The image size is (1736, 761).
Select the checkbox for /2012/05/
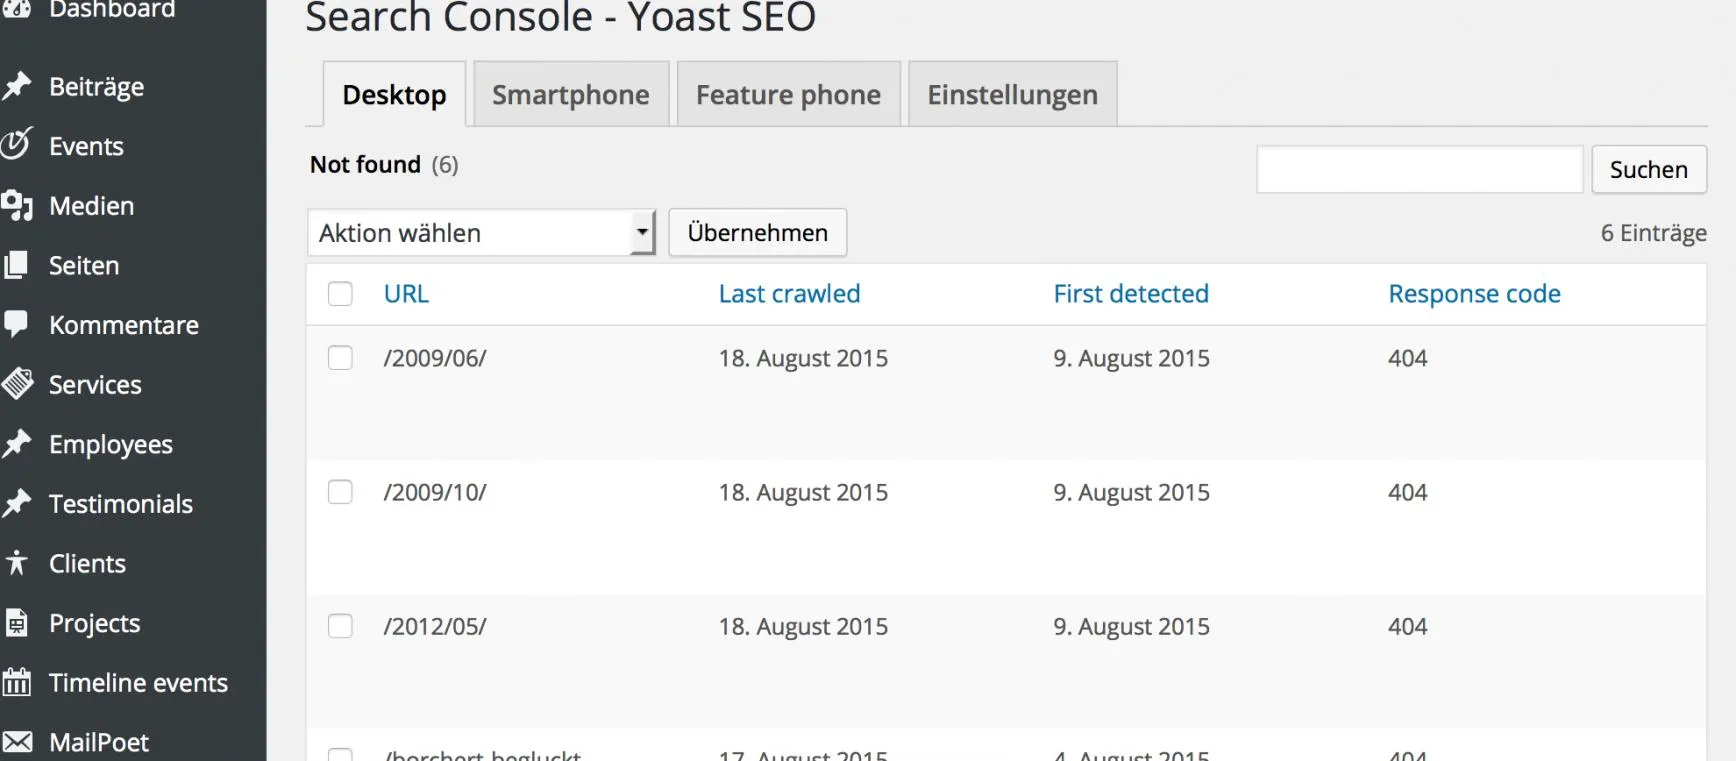coord(340,626)
